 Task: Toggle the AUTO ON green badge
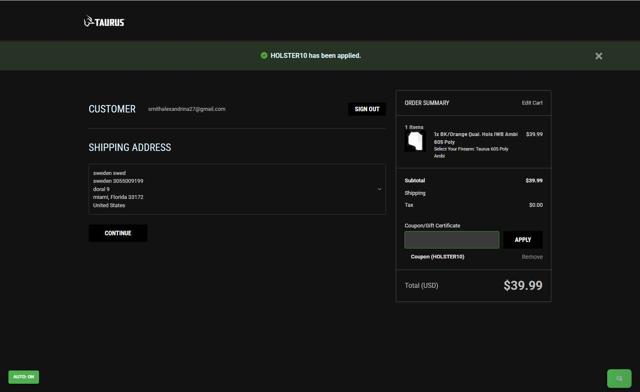point(24,377)
